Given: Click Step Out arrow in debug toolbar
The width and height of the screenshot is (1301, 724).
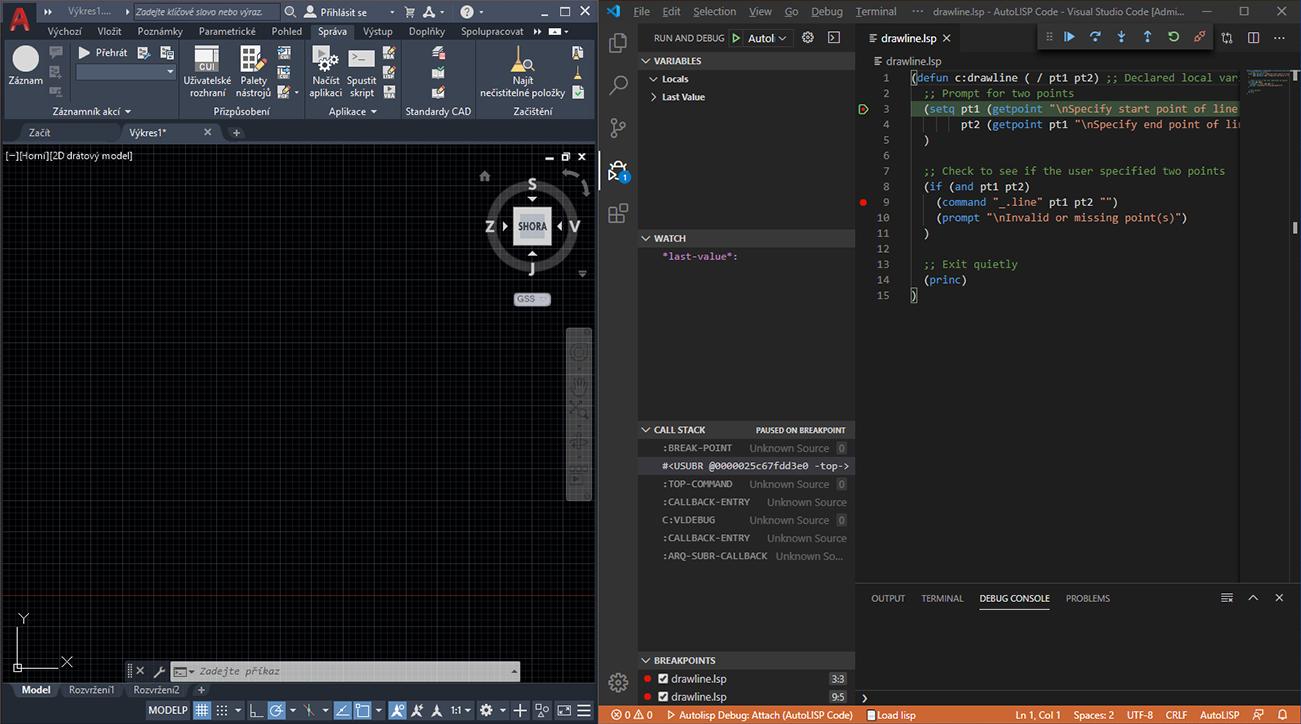Looking at the screenshot, I should (1147, 37).
